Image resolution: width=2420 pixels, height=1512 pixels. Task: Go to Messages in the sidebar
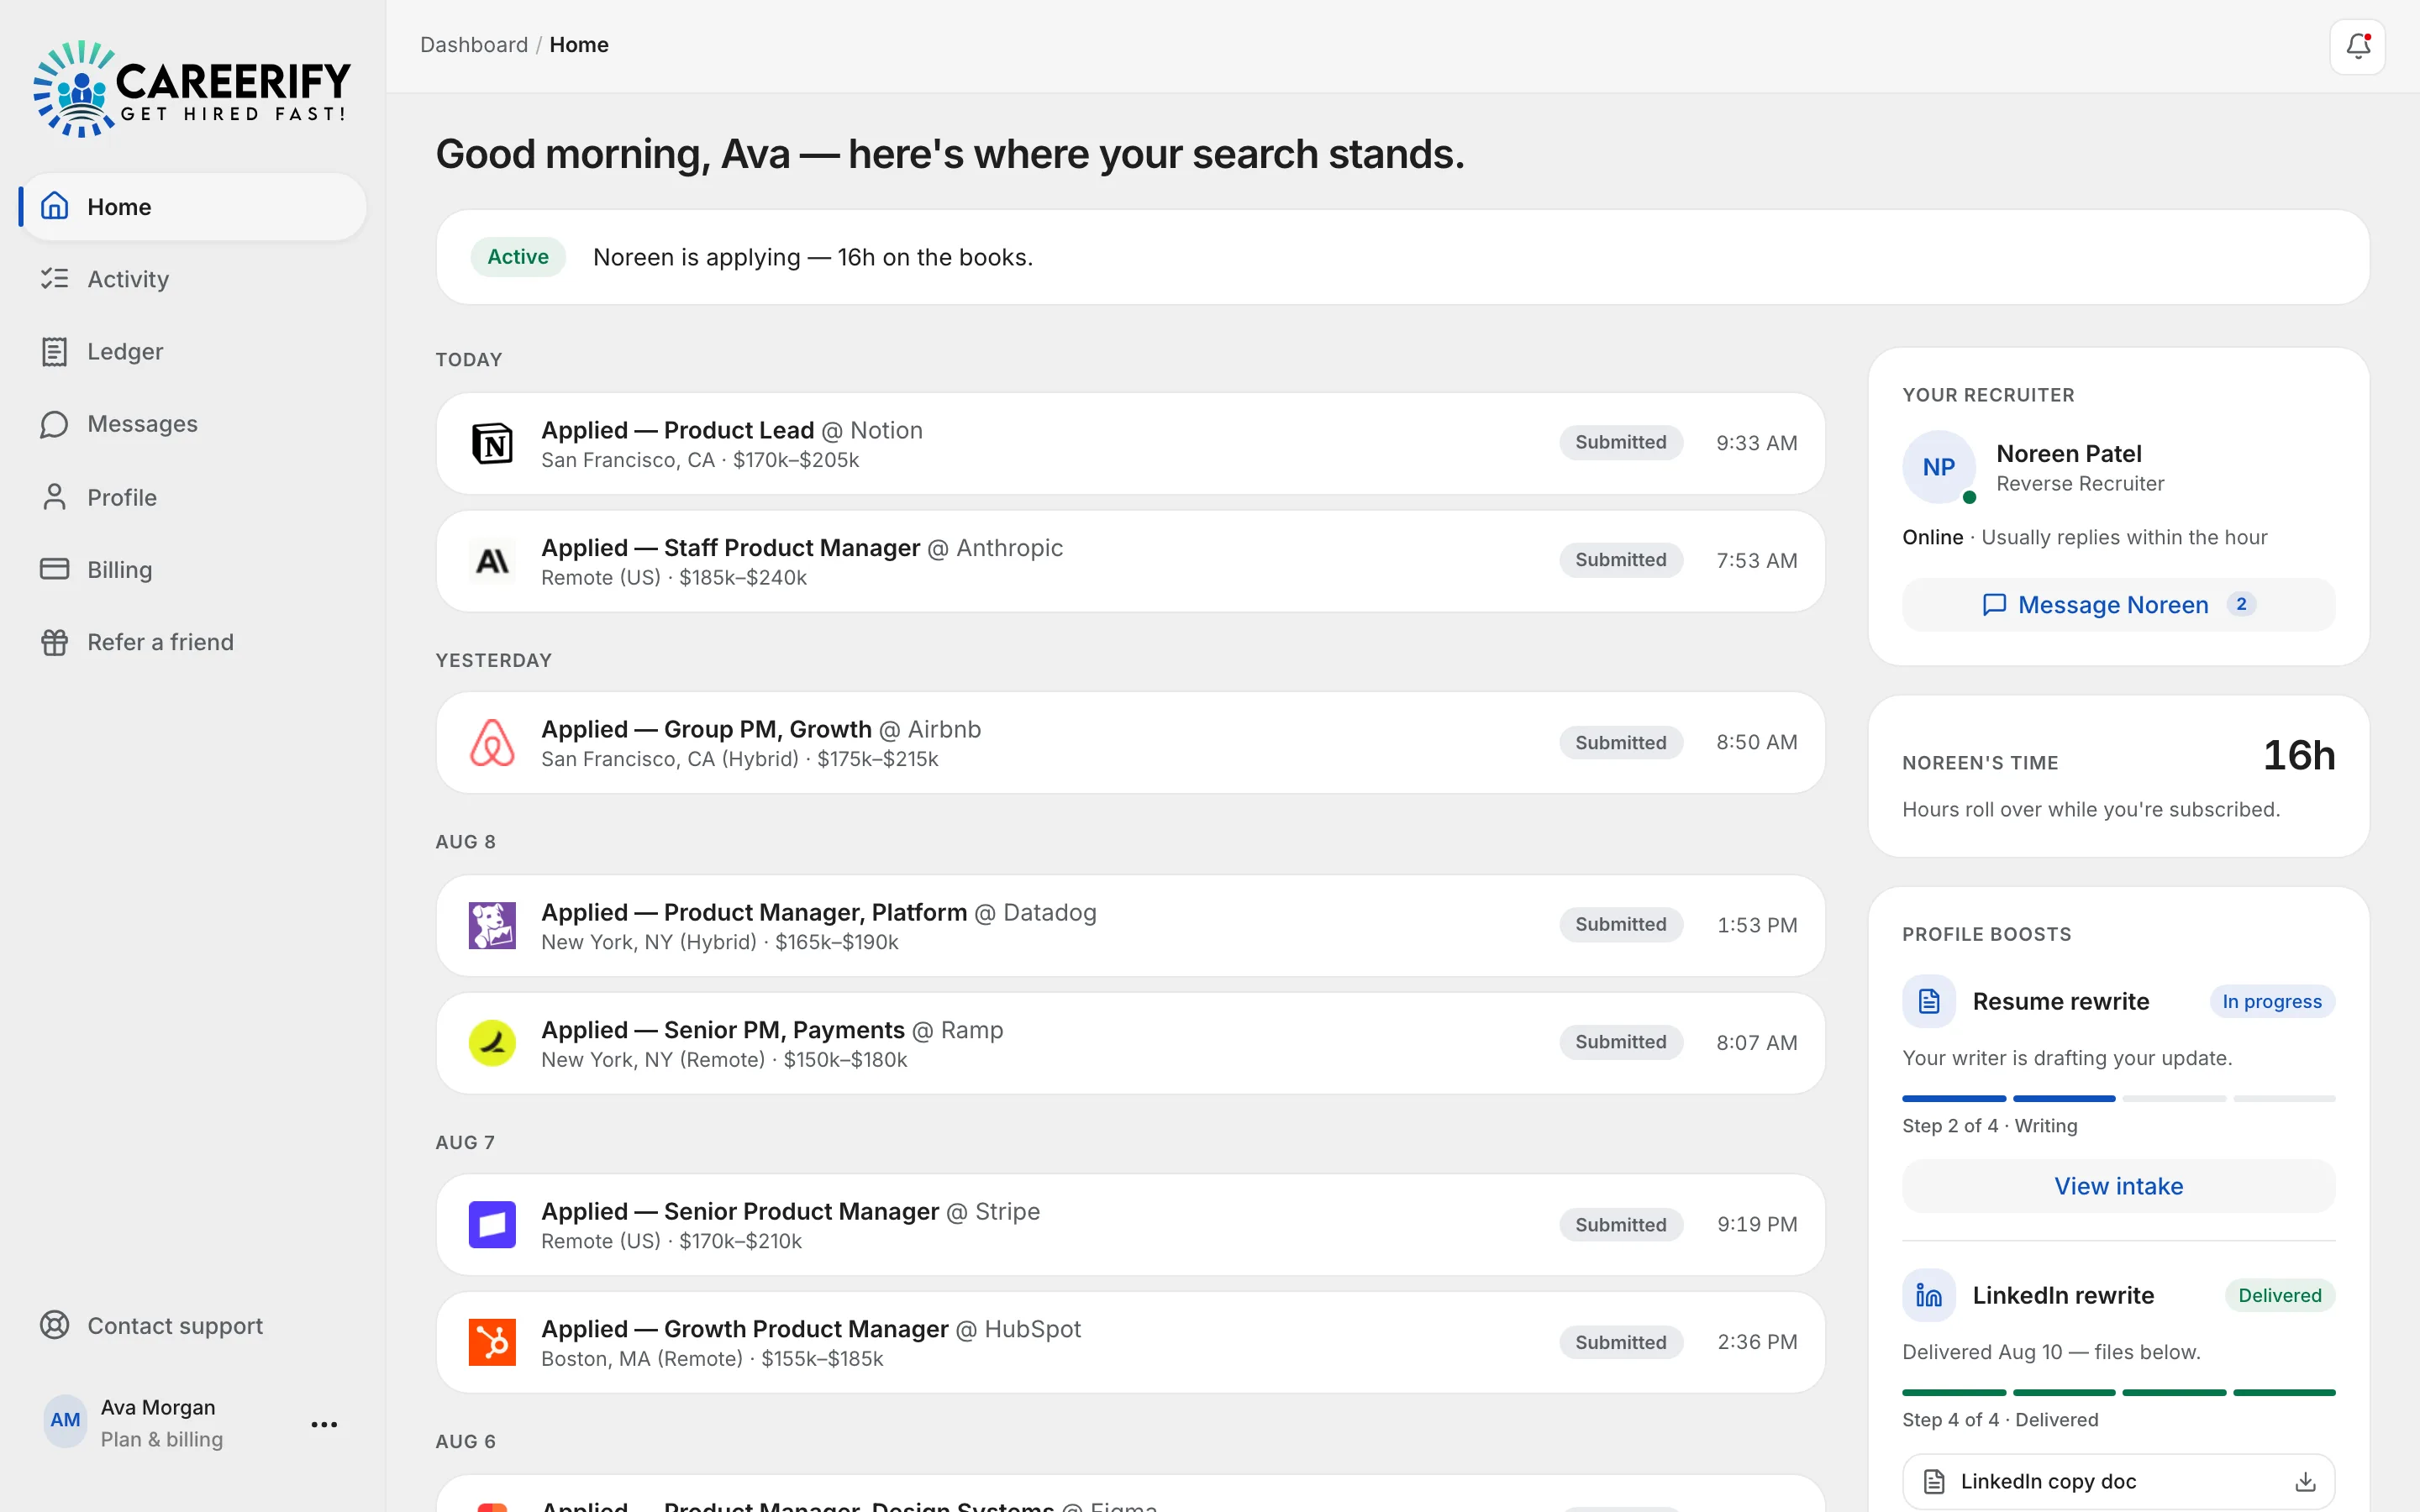(x=193, y=424)
